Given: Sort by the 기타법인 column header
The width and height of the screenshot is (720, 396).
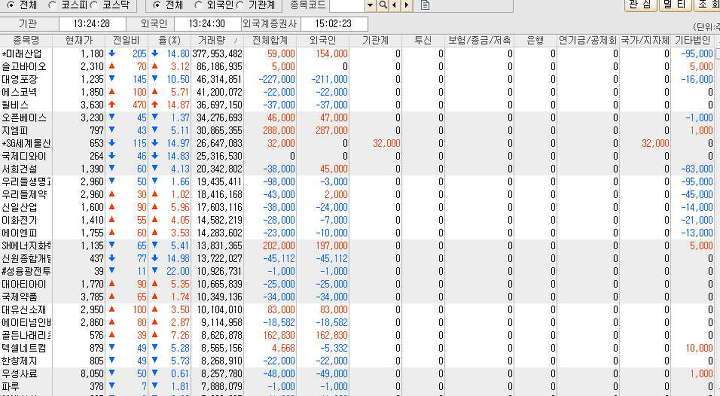Looking at the screenshot, I should click(692, 40).
